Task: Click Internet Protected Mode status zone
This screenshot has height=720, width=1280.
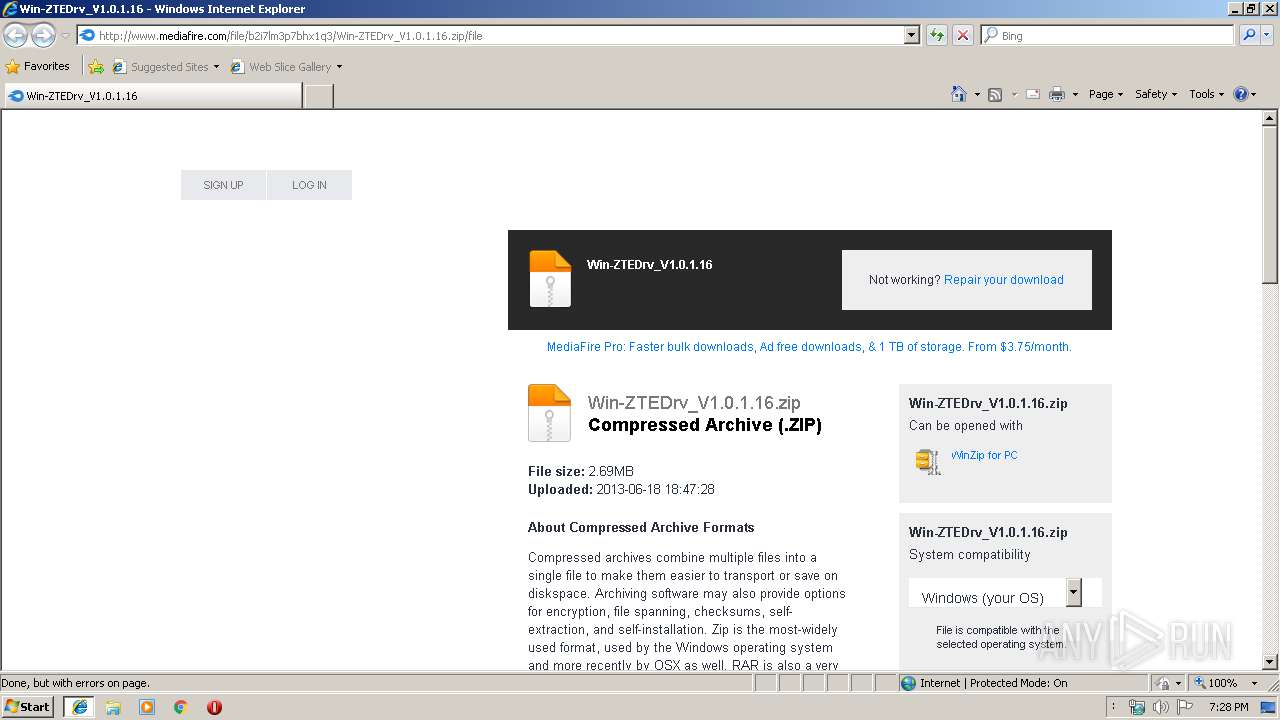Action: (x=1023, y=683)
